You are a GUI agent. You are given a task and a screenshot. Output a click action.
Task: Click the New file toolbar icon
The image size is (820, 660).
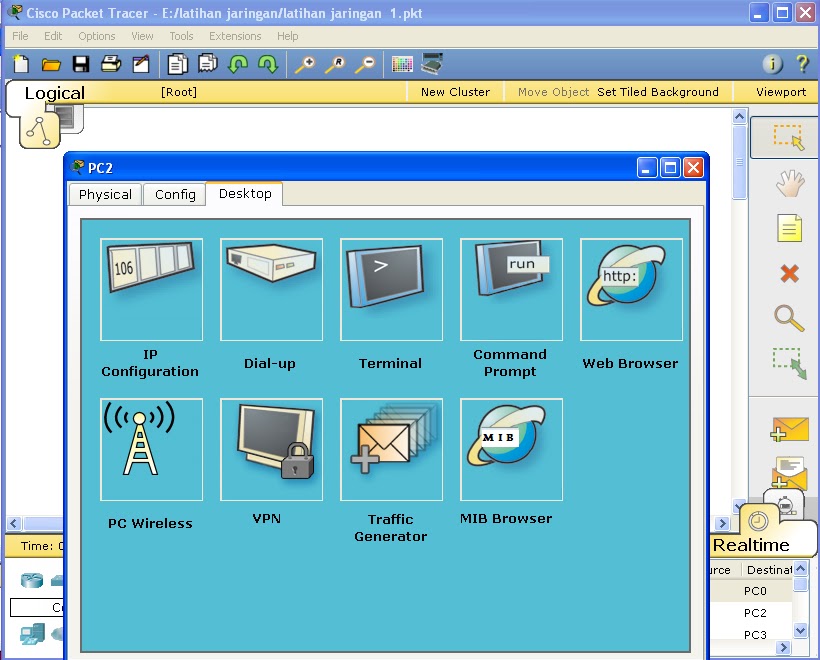coord(21,64)
